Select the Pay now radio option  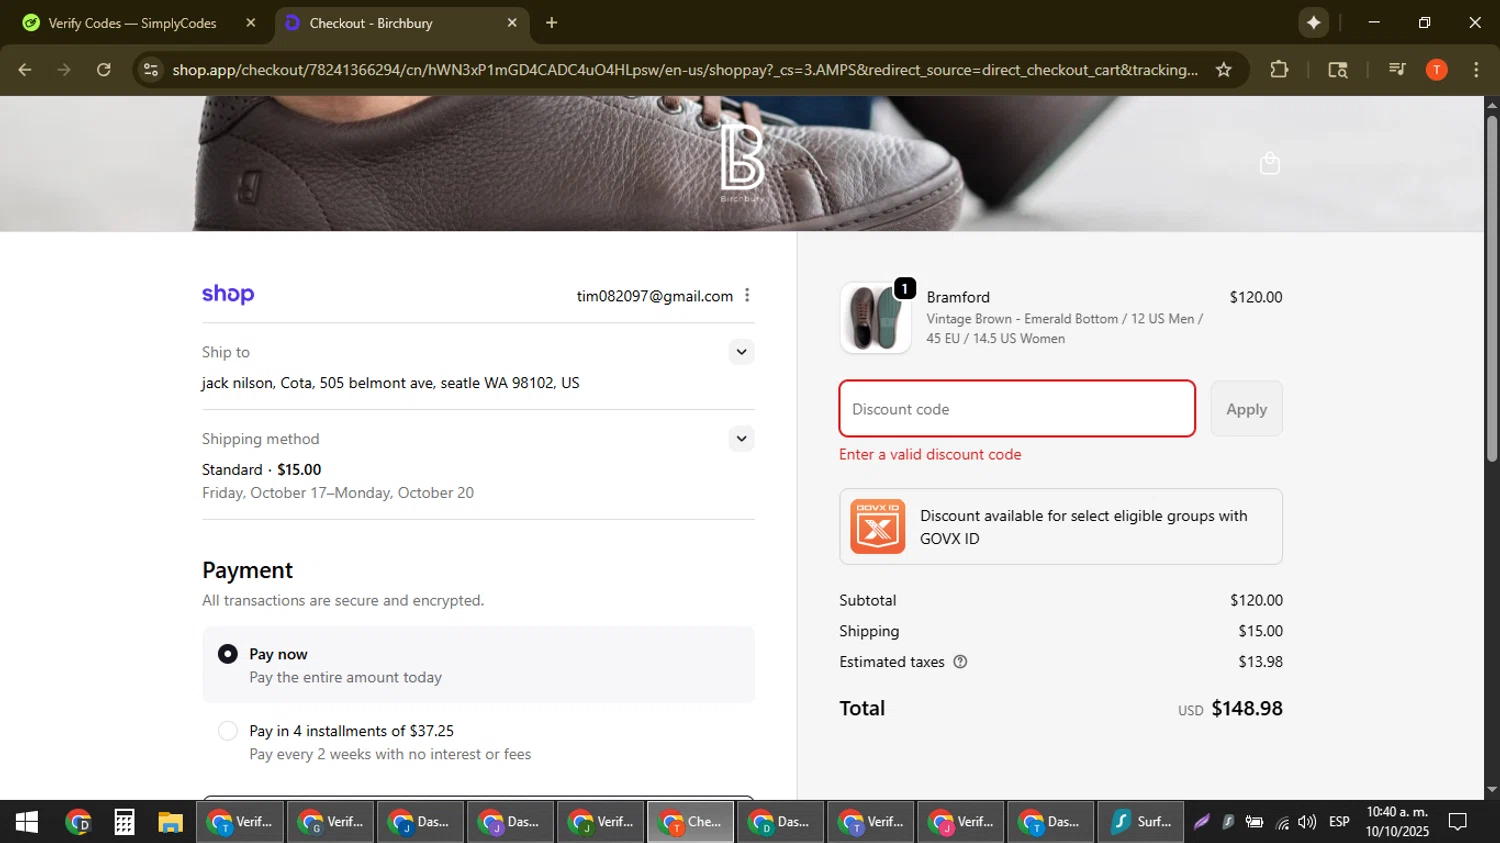(x=228, y=654)
